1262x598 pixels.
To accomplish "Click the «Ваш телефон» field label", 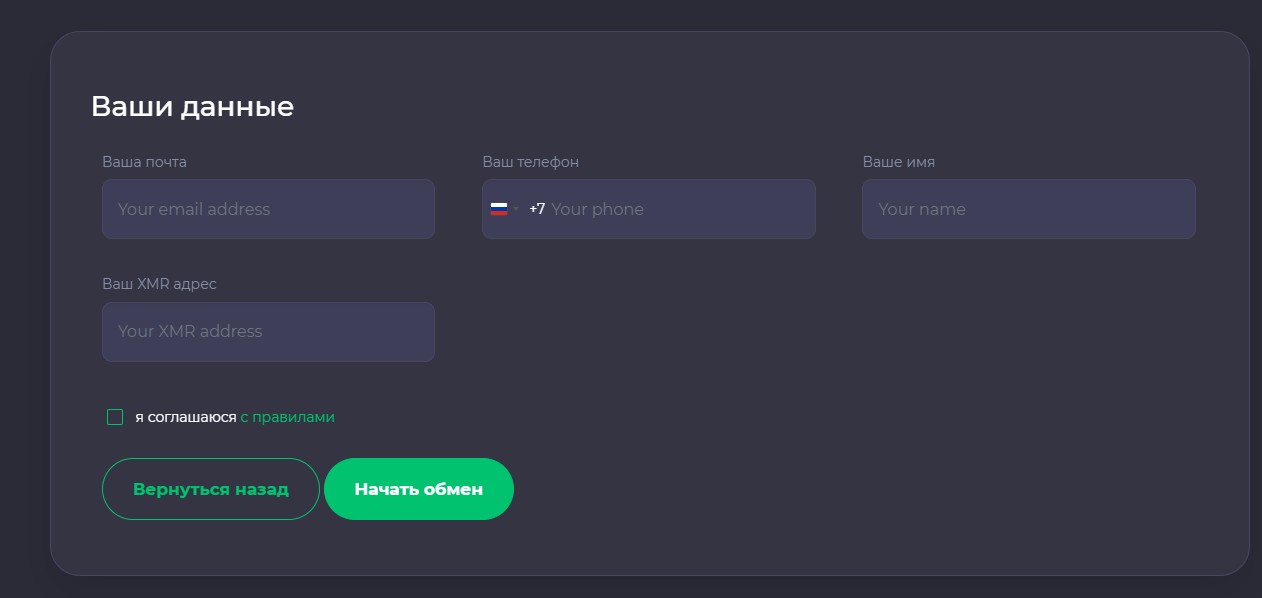I will [530, 162].
